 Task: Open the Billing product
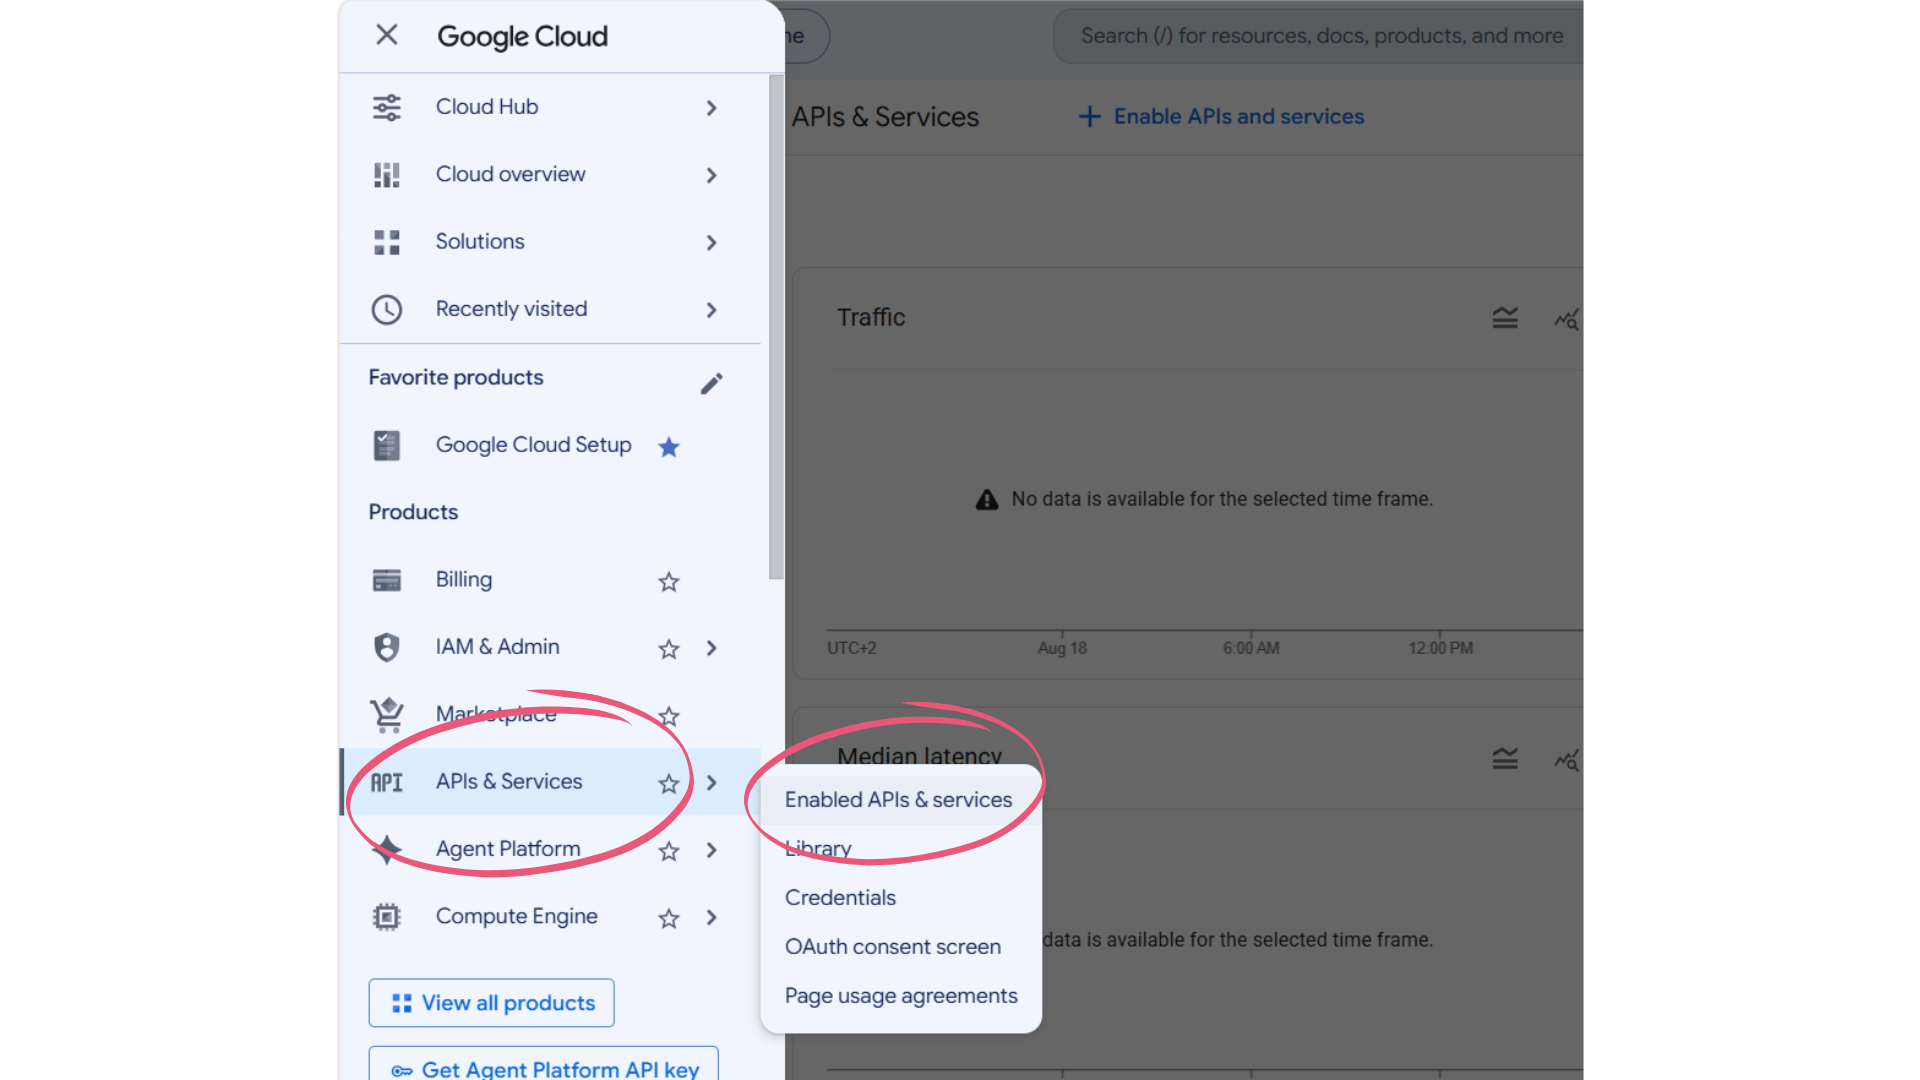coord(550,580)
